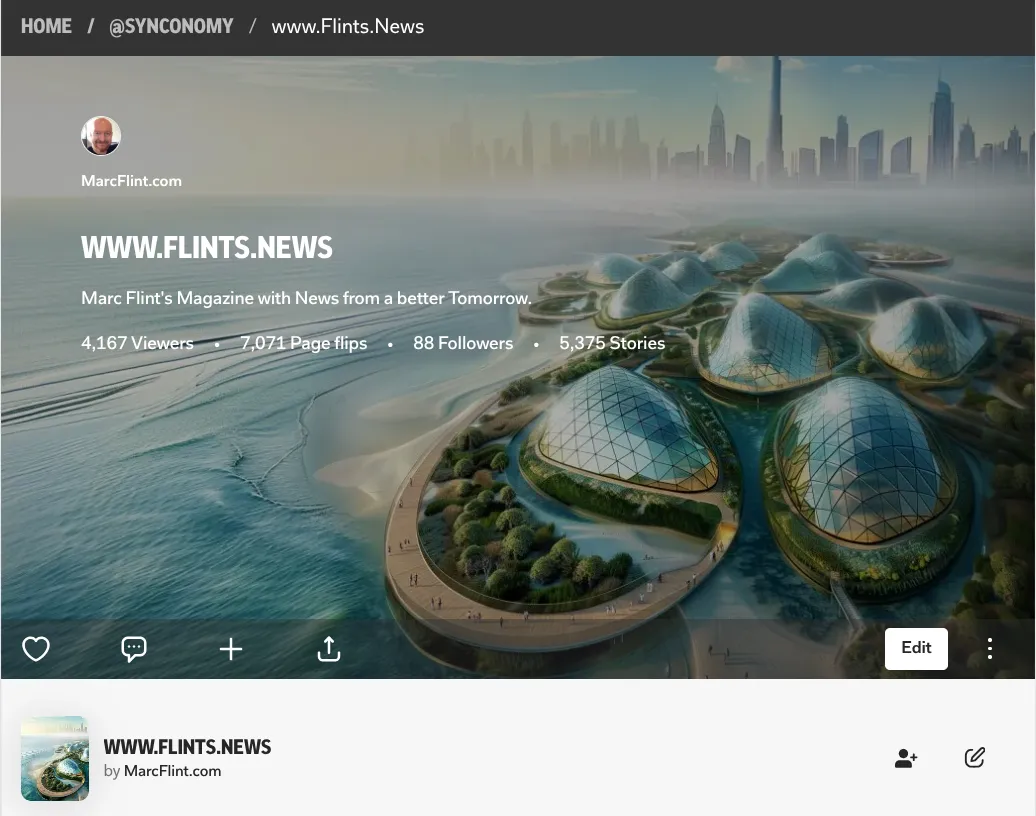Click the magazine description about a better Tomorrow
The height and width of the screenshot is (816, 1036).
tap(306, 298)
